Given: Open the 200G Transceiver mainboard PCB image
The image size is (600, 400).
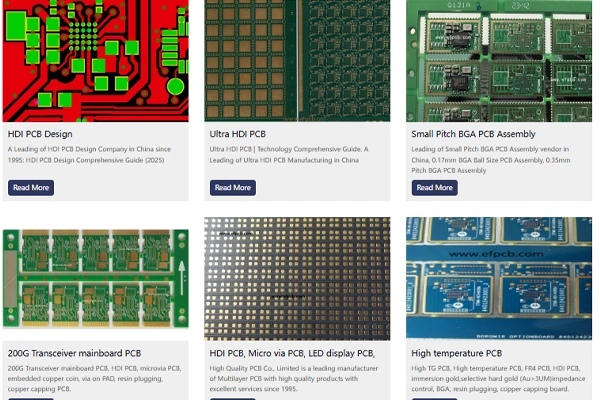Looking at the screenshot, I should pos(96,279).
